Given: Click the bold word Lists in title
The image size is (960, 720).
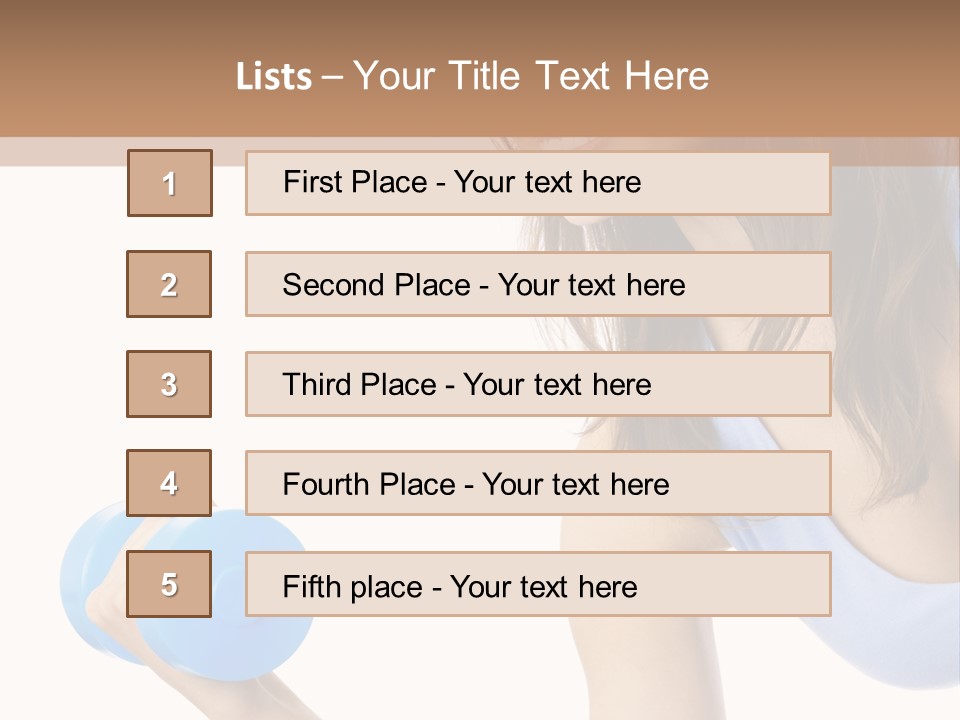Looking at the screenshot, I should click(274, 77).
